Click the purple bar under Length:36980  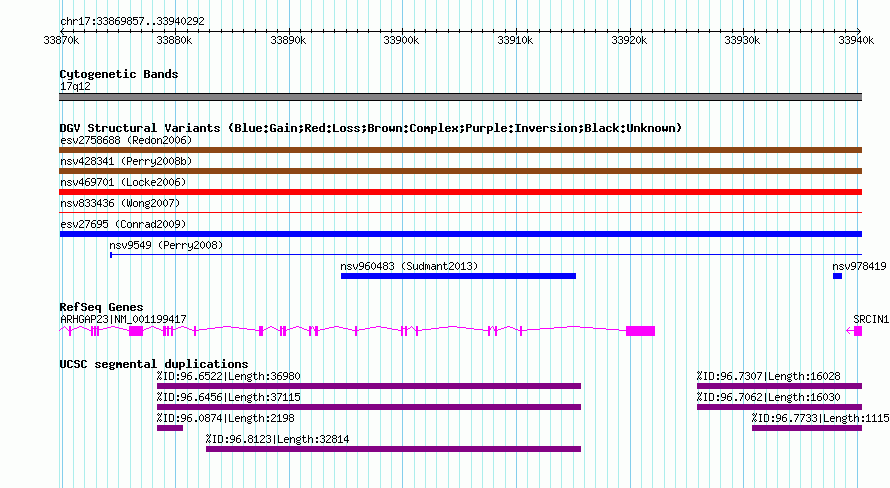point(369,386)
